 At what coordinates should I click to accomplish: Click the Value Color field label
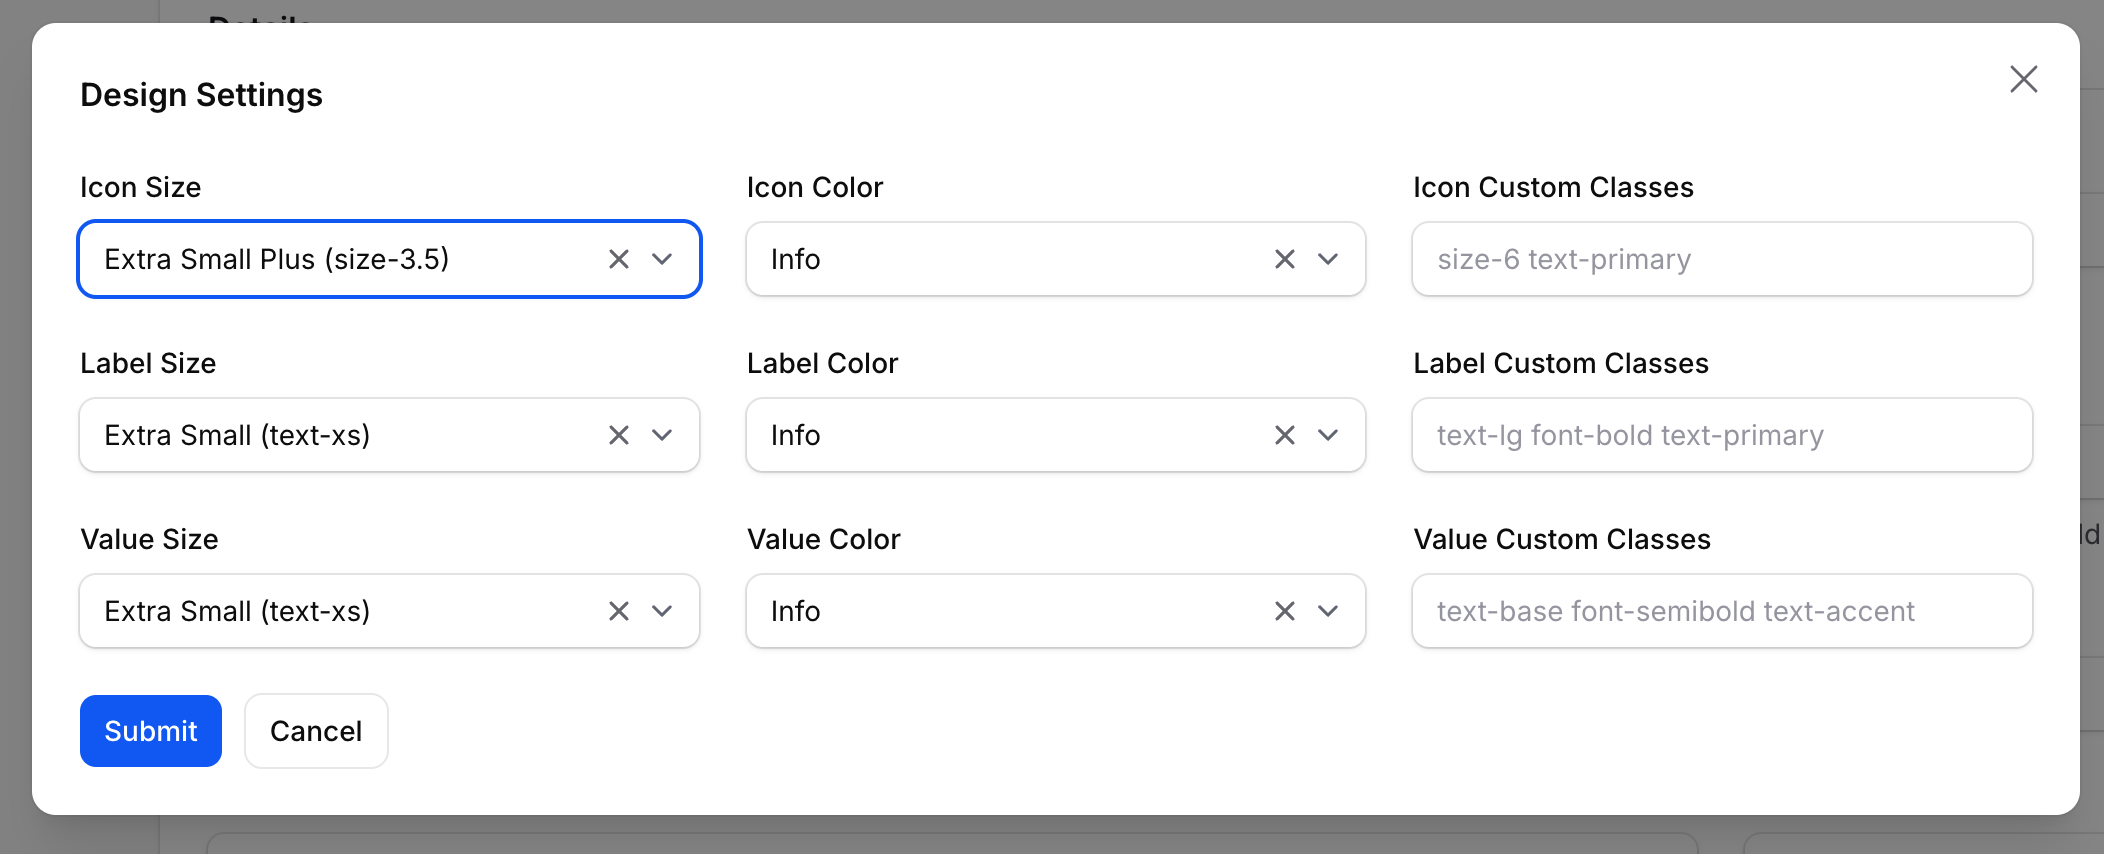pos(824,539)
